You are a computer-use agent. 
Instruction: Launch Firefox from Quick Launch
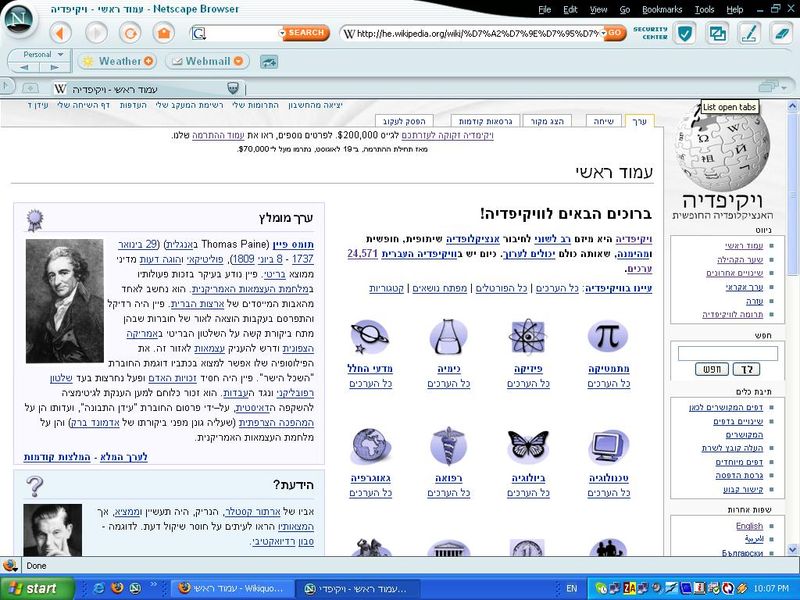(117, 588)
